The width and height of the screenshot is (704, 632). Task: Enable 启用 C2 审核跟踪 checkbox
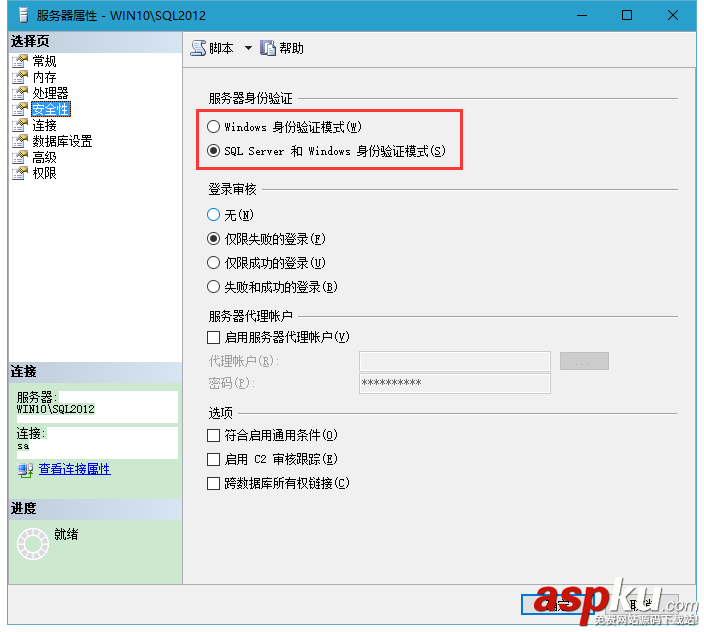coord(213,459)
